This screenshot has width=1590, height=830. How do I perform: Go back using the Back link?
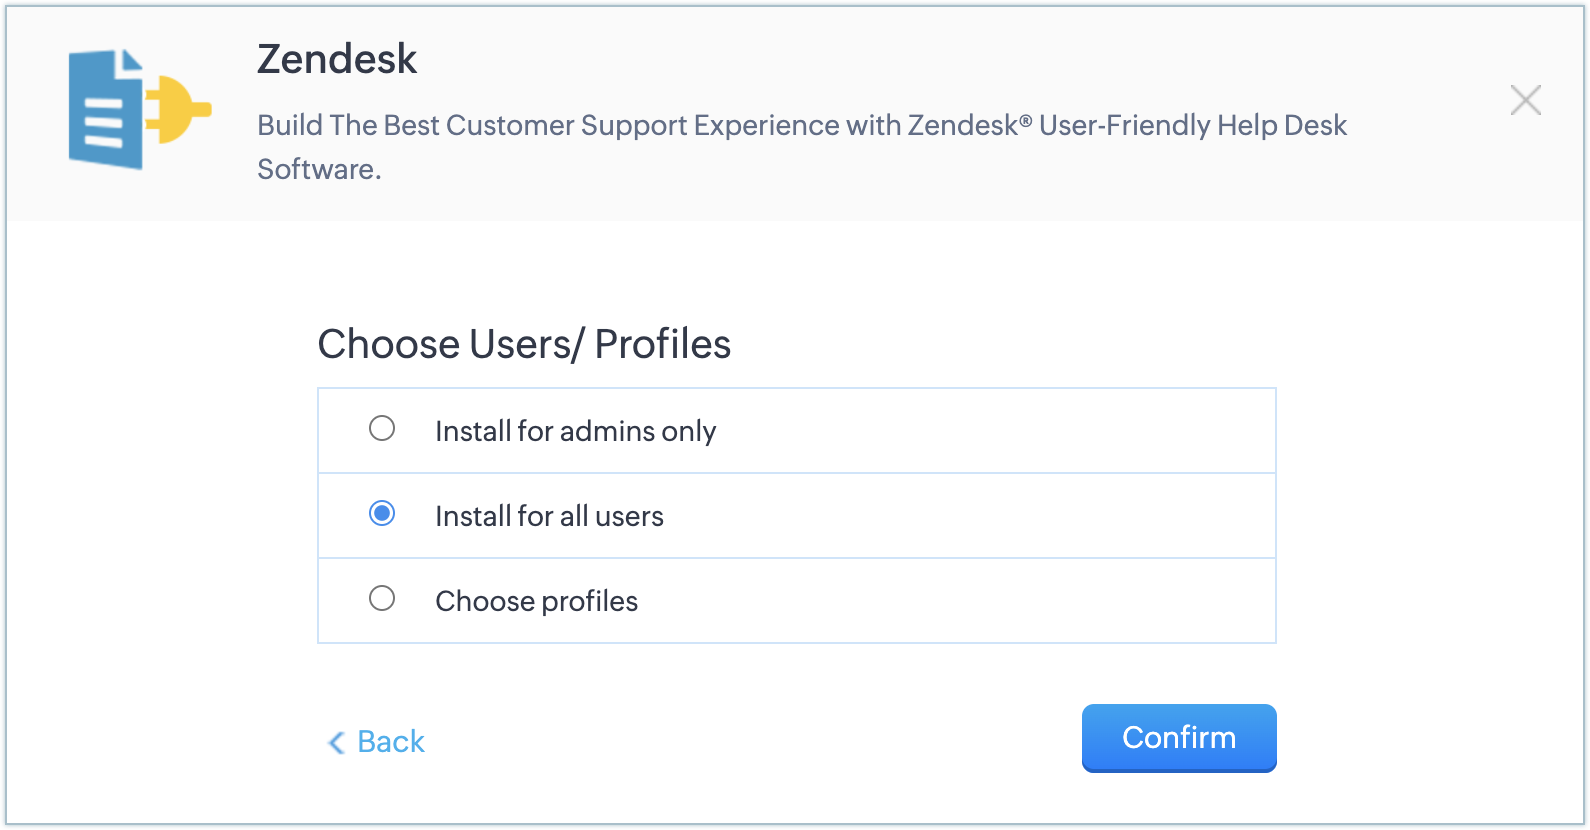pyautogui.click(x=391, y=741)
